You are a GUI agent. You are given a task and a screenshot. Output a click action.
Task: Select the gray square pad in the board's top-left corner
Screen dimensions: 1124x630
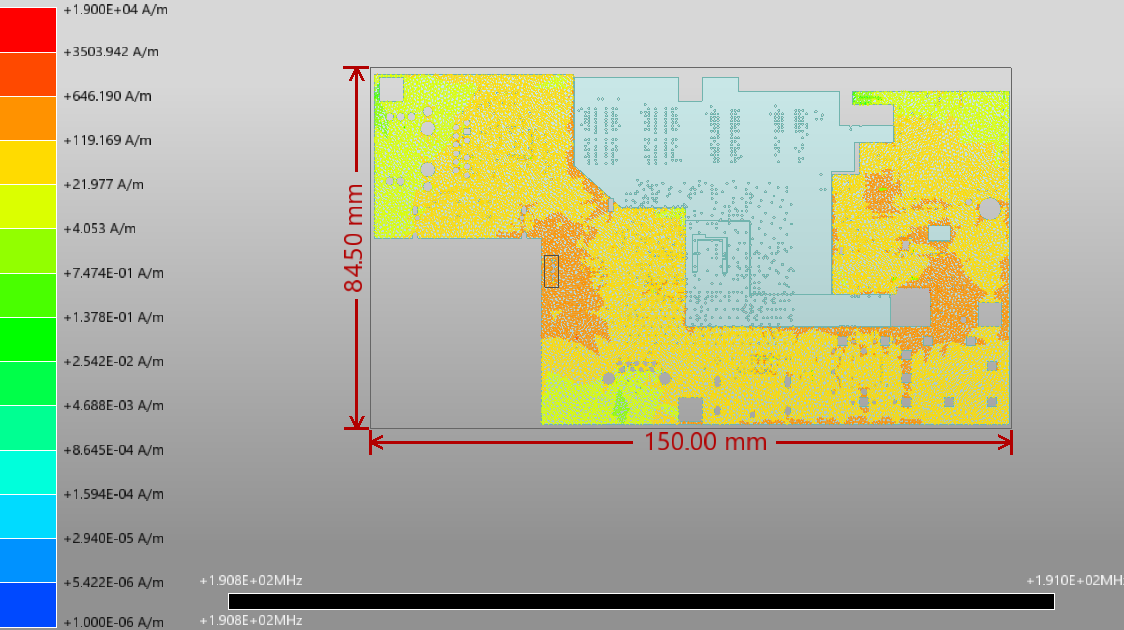coord(391,89)
